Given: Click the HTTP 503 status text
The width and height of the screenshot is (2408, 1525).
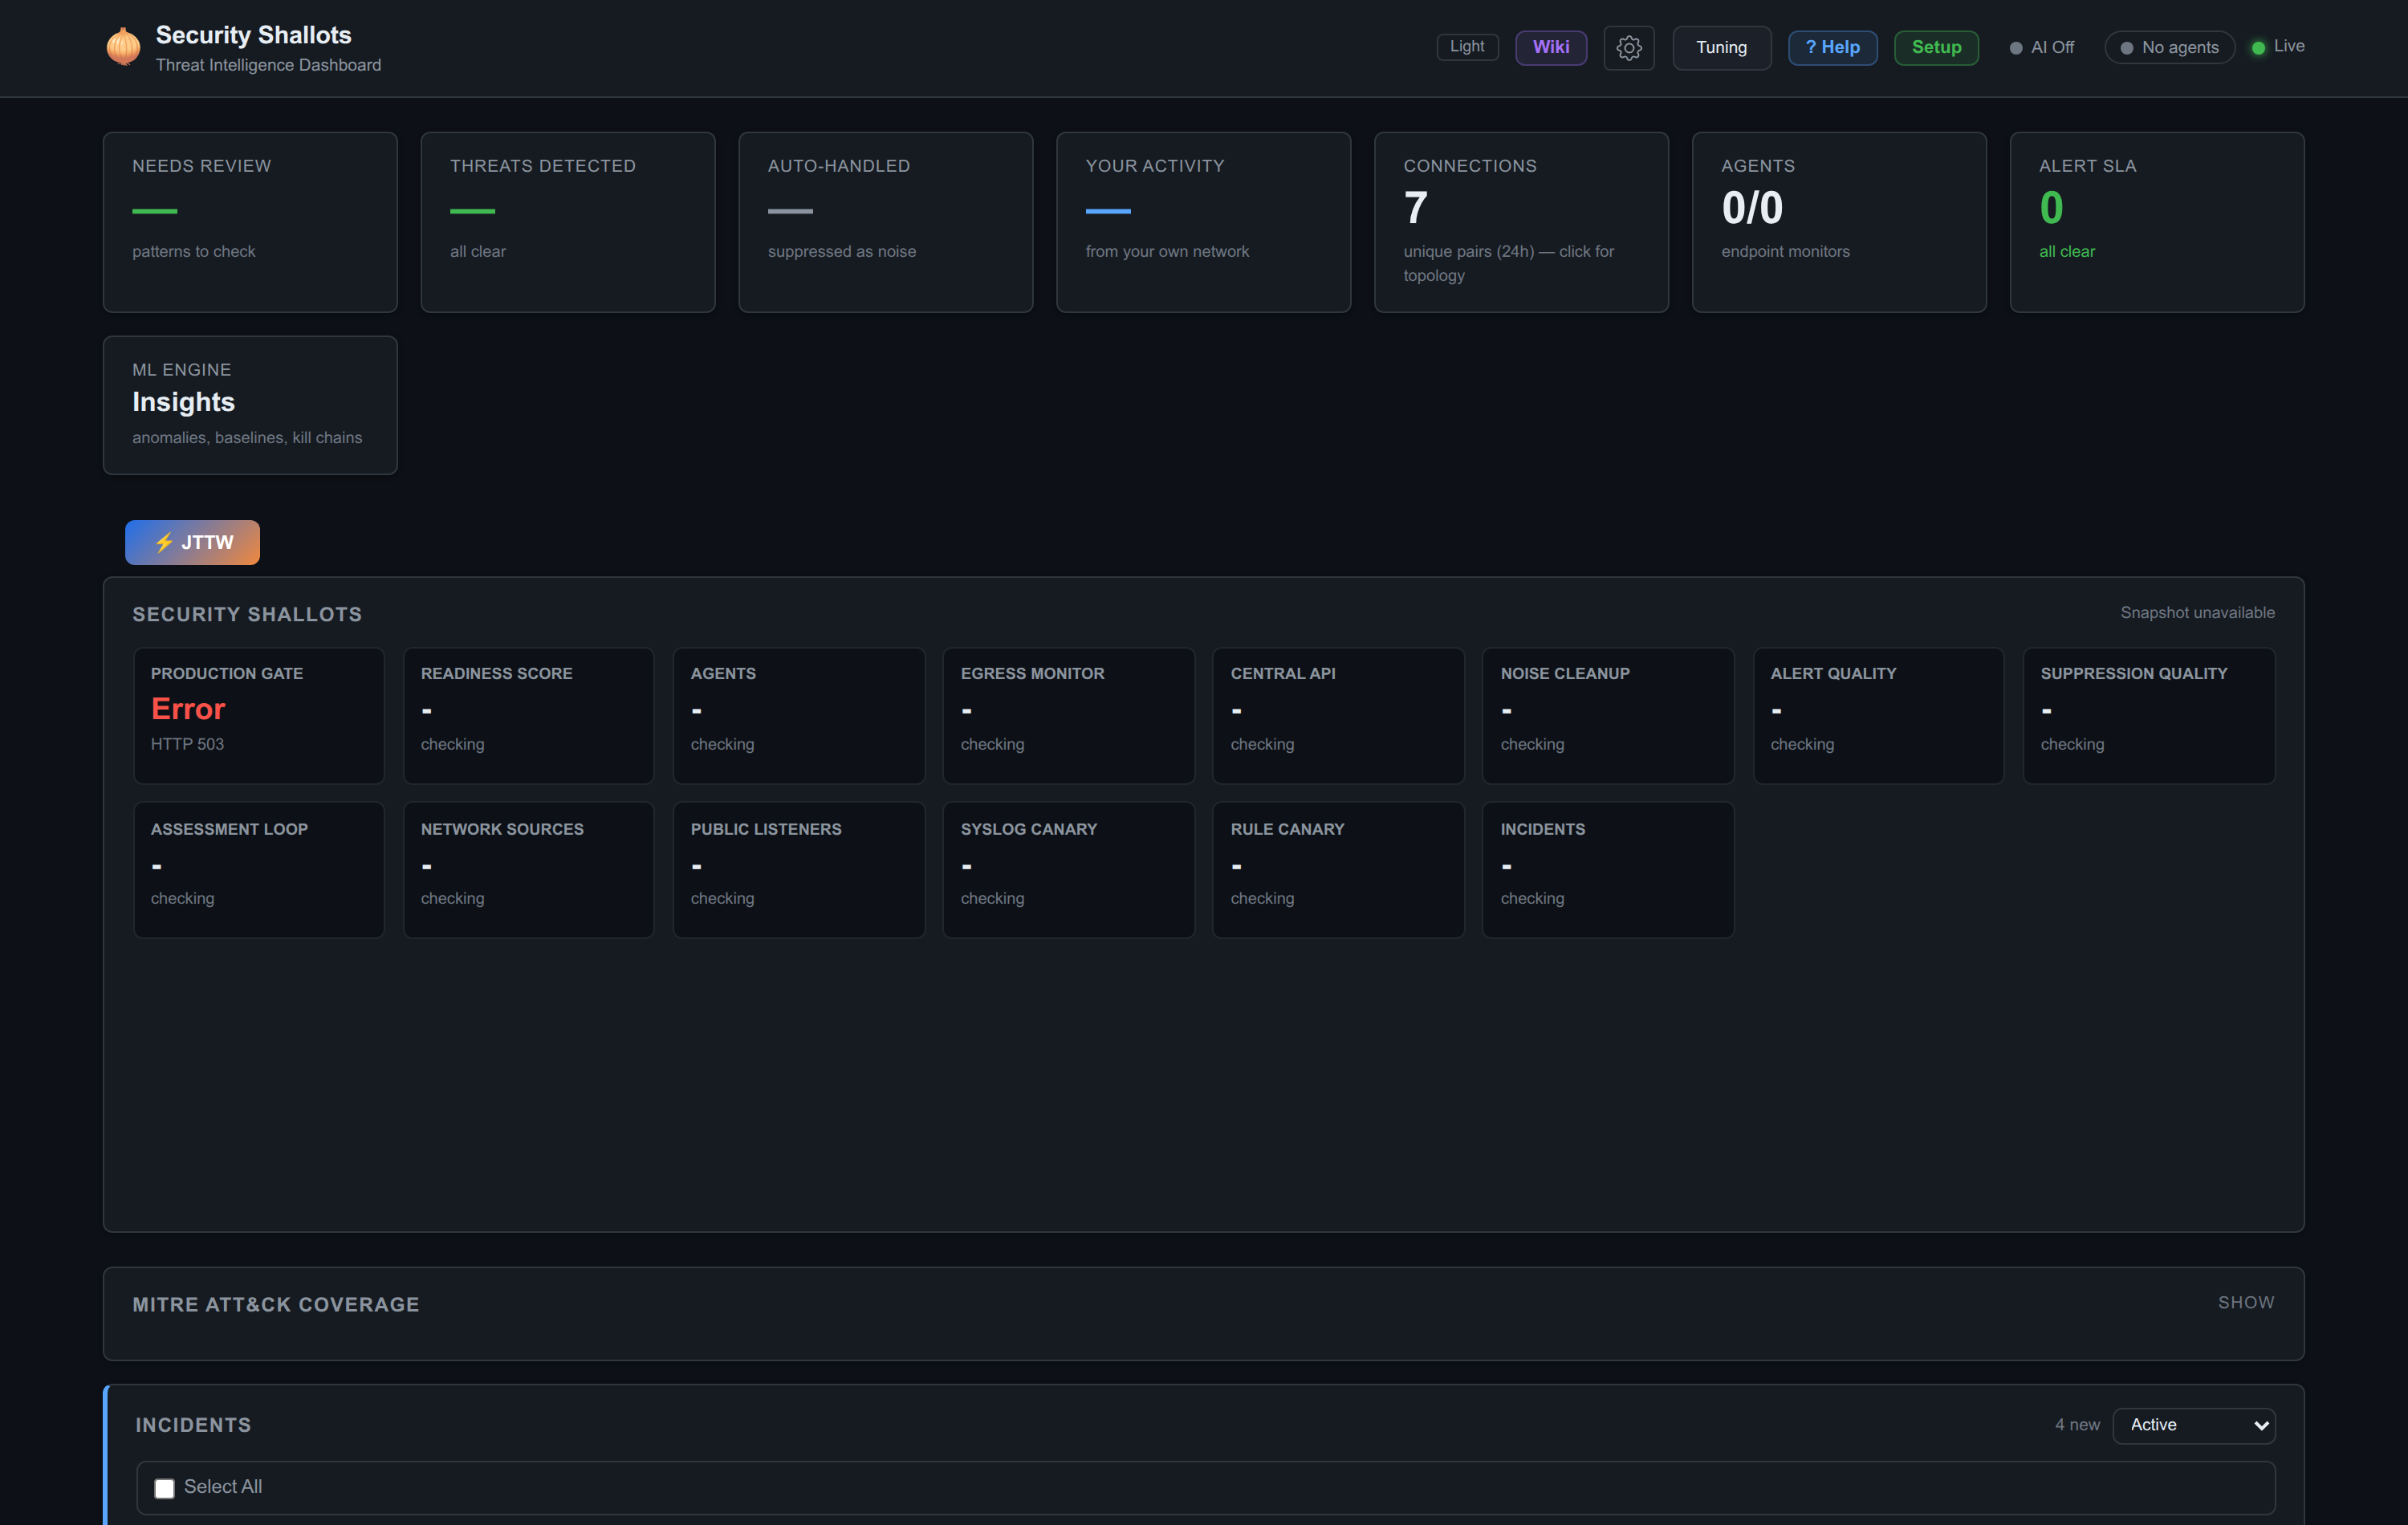Looking at the screenshot, I should (x=187, y=744).
